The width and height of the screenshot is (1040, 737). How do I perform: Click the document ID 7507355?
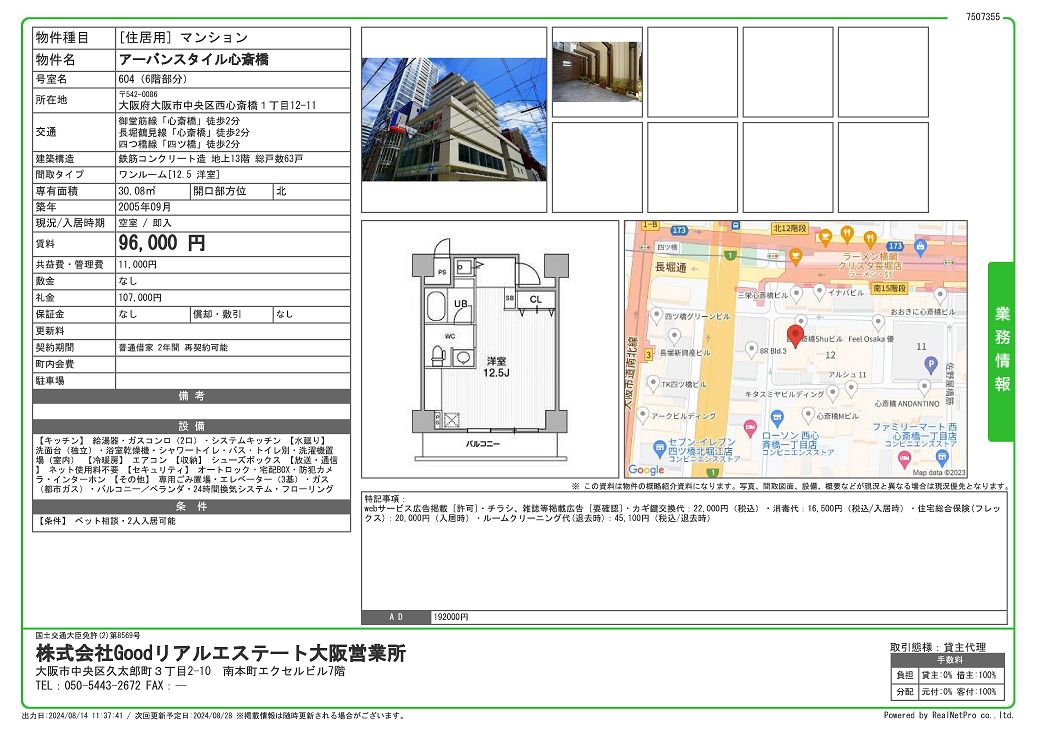(982, 17)
